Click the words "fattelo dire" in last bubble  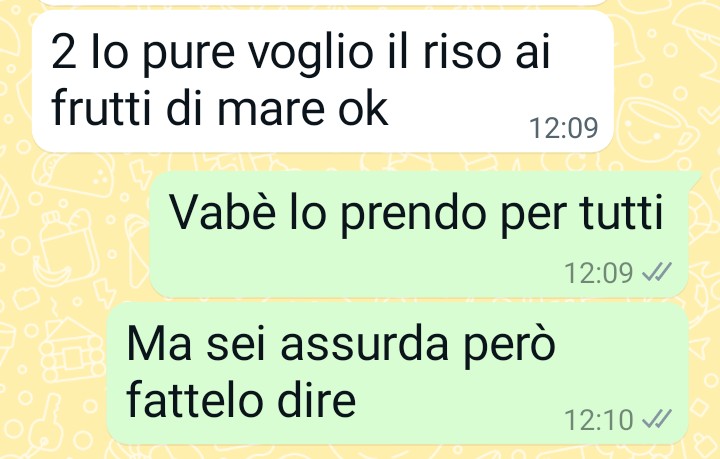click(x=241, y=399)
